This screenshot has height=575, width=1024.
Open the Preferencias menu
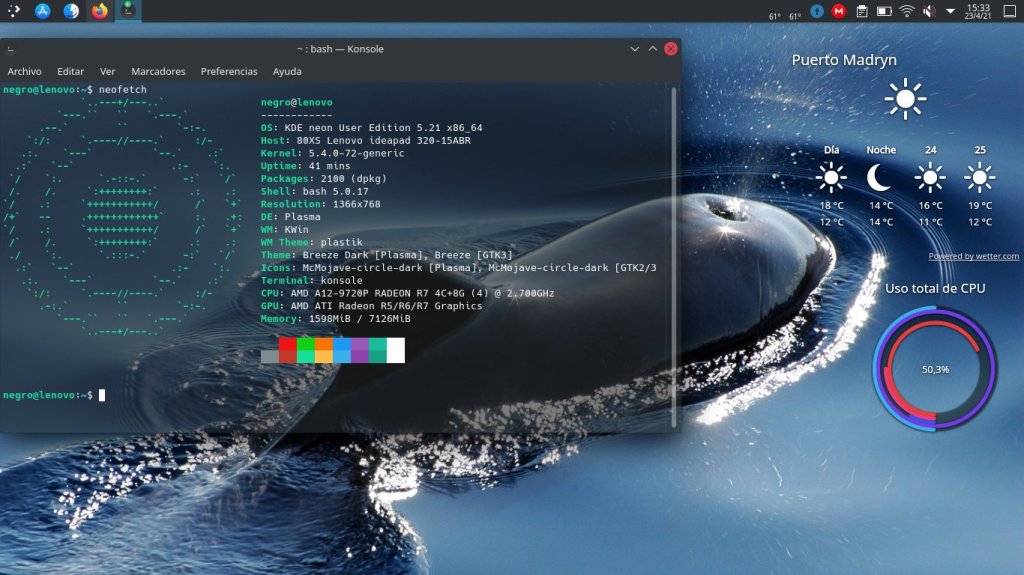[229, 71]
